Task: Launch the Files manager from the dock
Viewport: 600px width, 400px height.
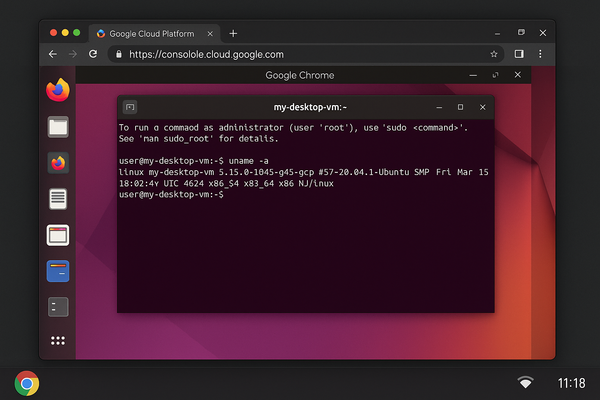Action: pyautogui.click(x=58, y=127)
